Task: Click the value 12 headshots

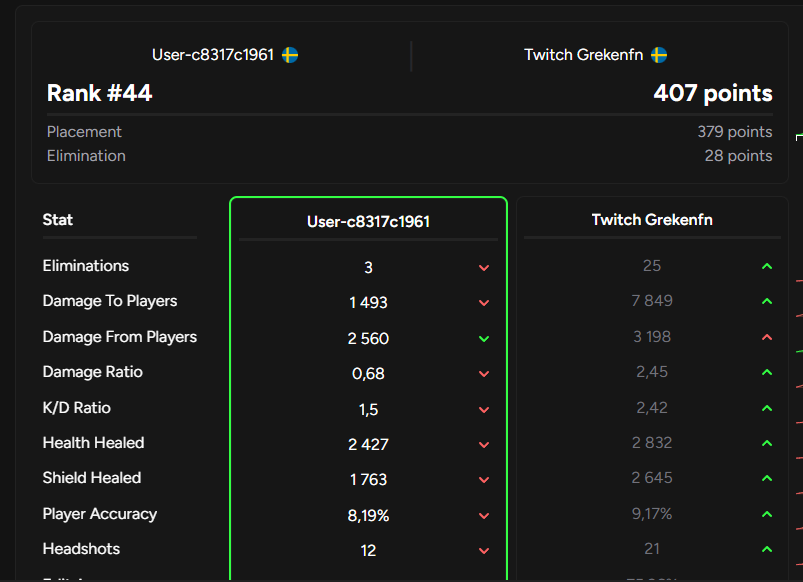Action: [368, 551]
